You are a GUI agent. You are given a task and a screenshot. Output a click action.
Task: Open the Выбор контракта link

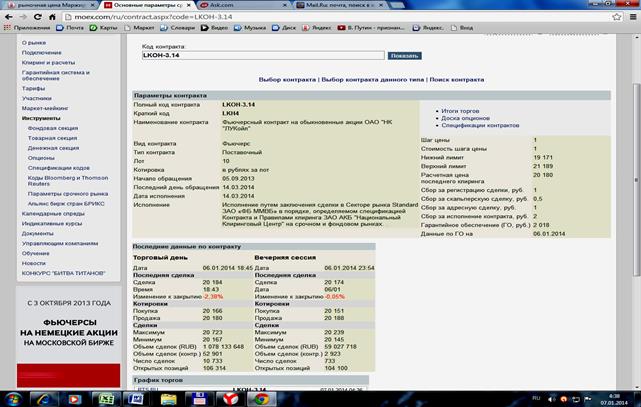[287, 80]
